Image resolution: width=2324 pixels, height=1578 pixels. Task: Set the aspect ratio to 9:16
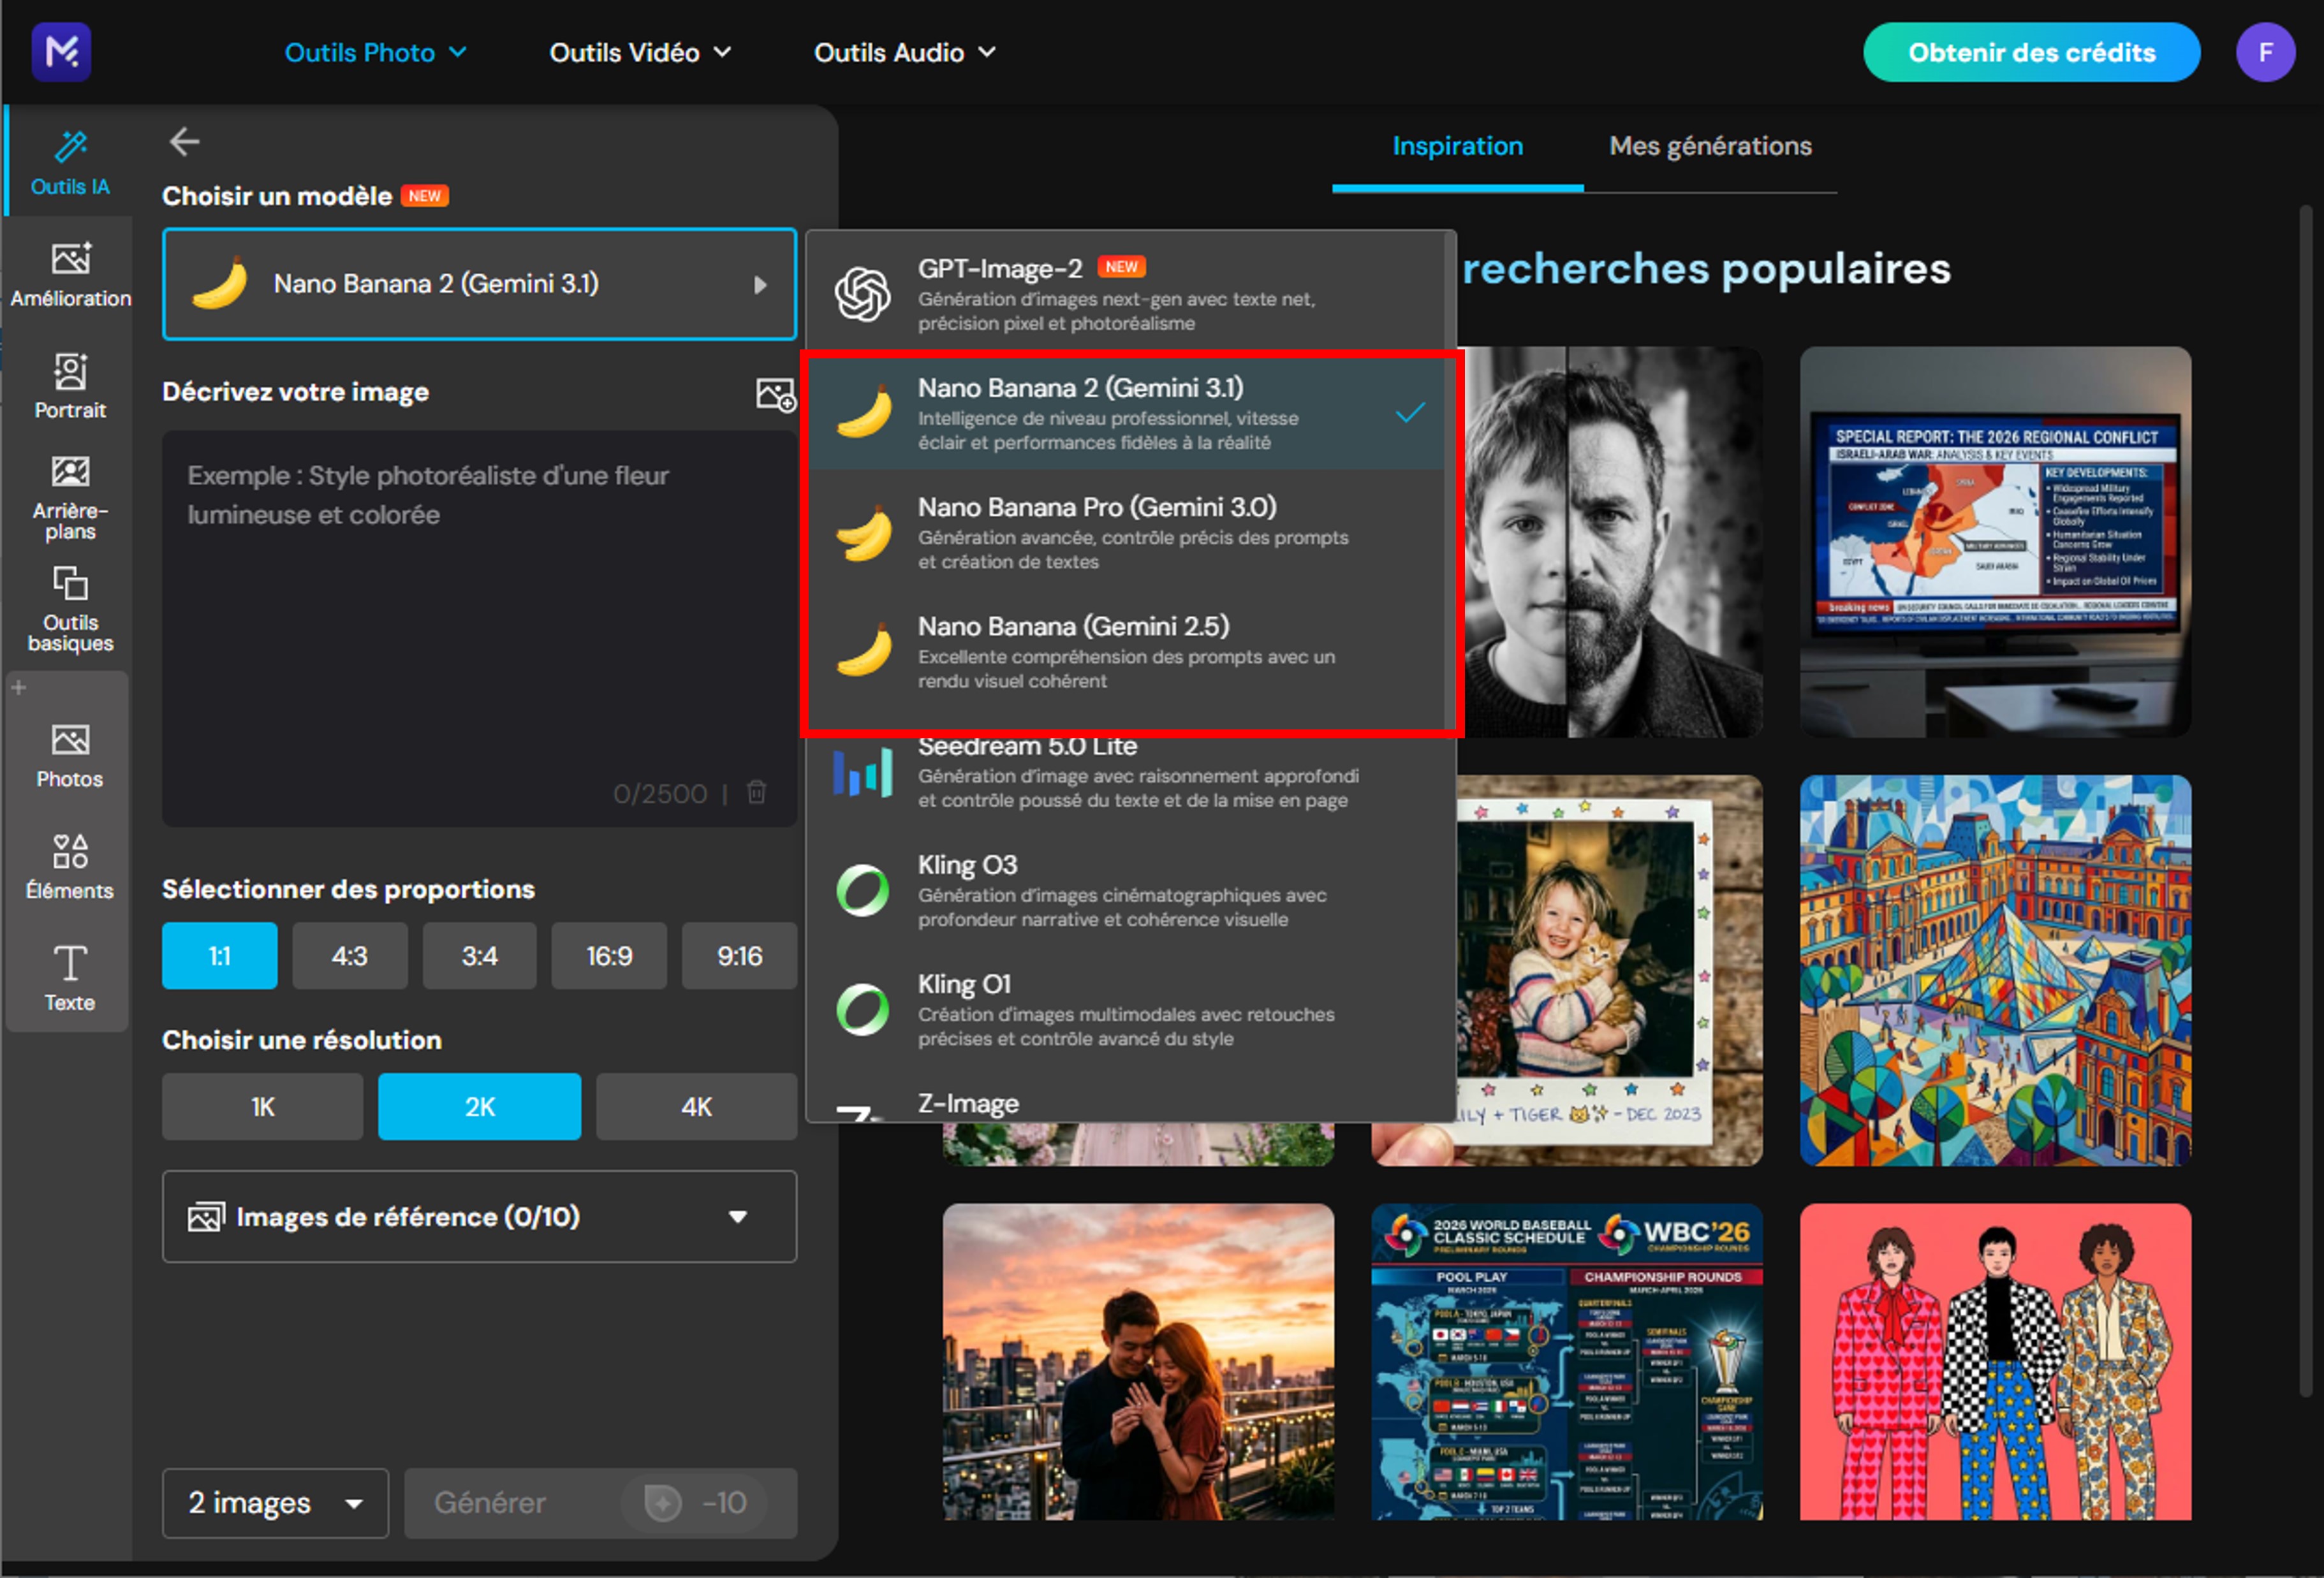coord(739,955)
